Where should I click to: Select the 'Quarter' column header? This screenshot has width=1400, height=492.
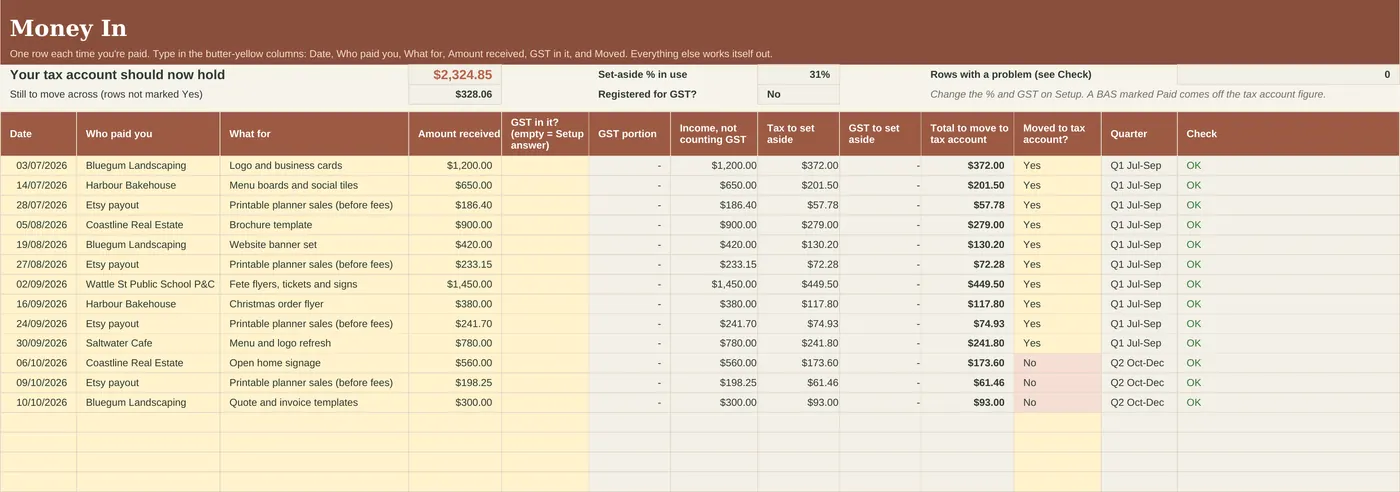click(x=1139, y=134)
